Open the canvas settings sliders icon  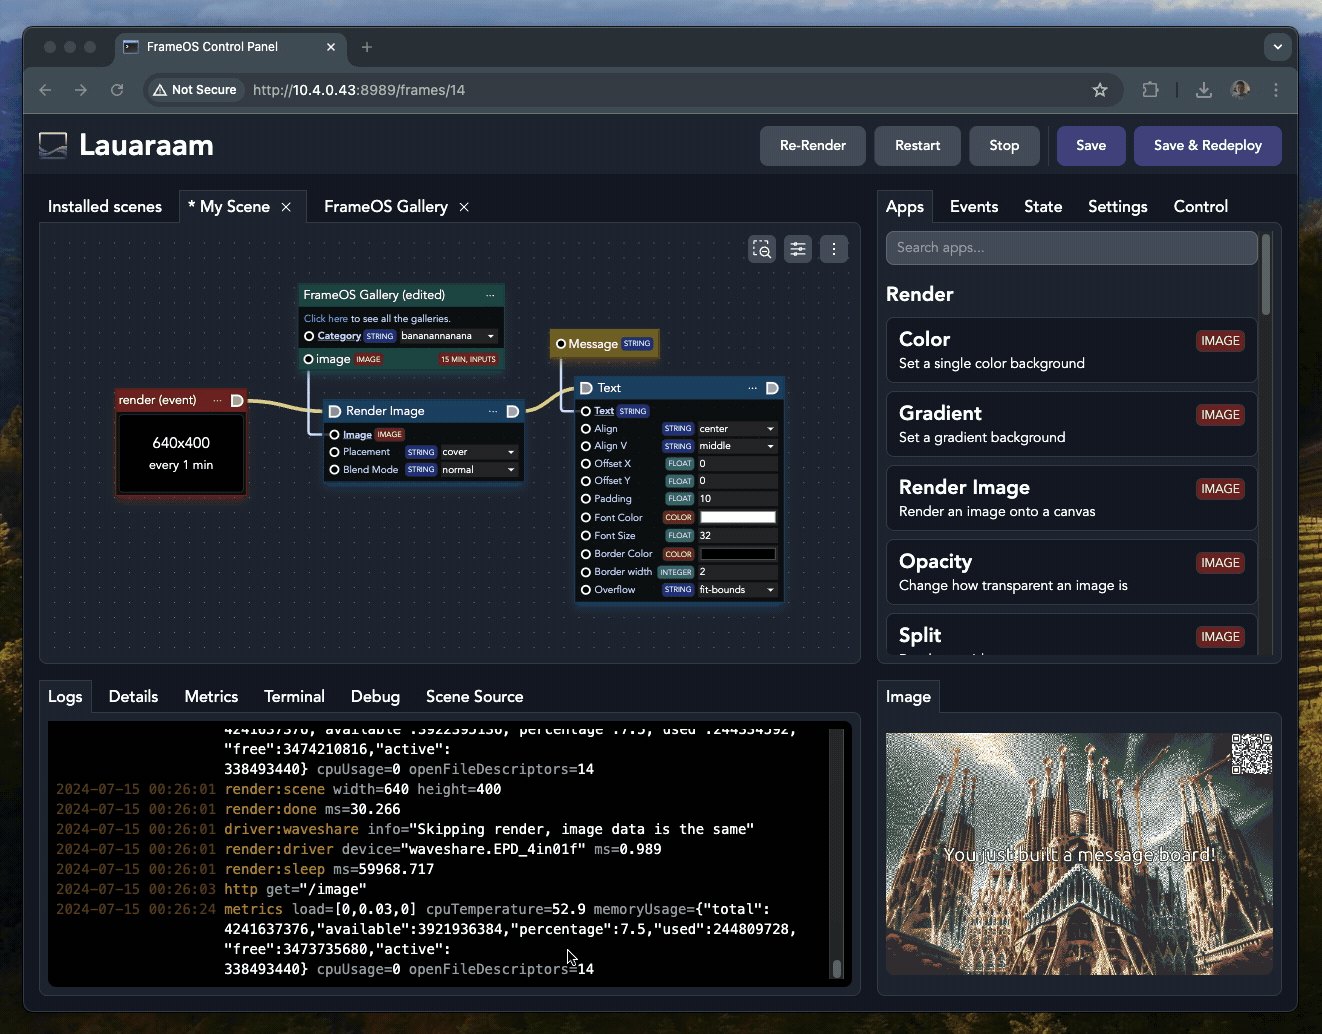798,249
